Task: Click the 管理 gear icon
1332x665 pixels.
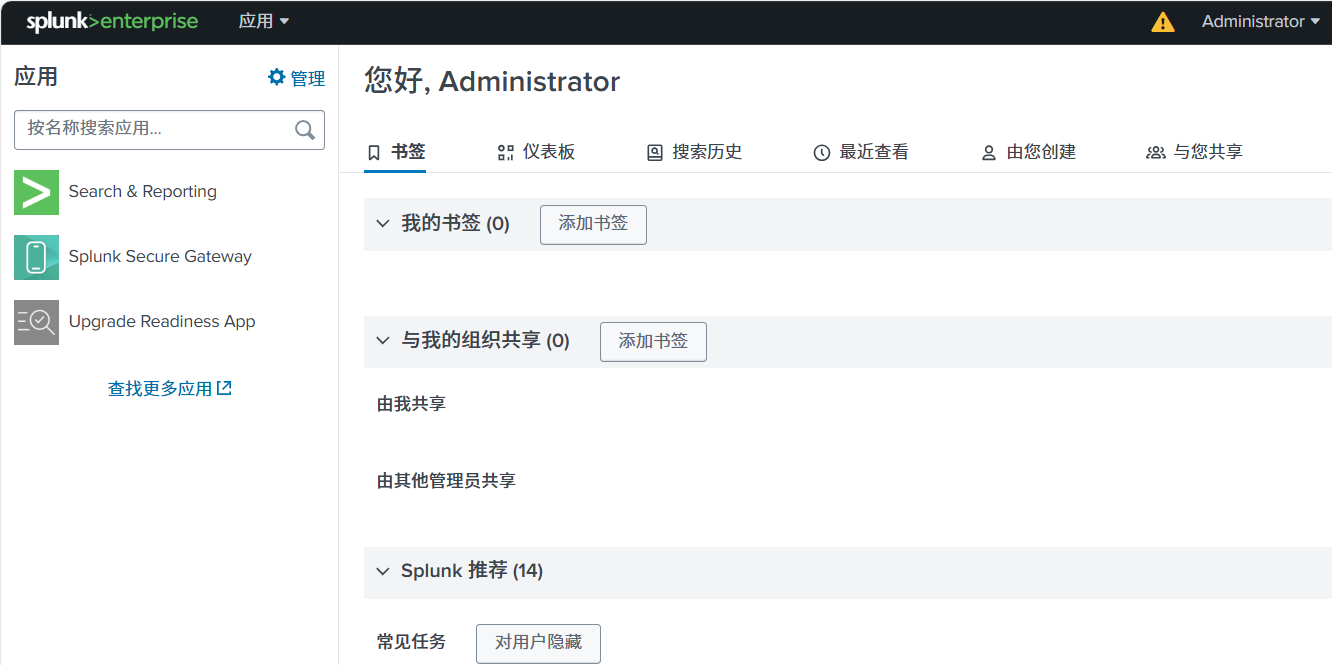Action: [x=277, y=78]
